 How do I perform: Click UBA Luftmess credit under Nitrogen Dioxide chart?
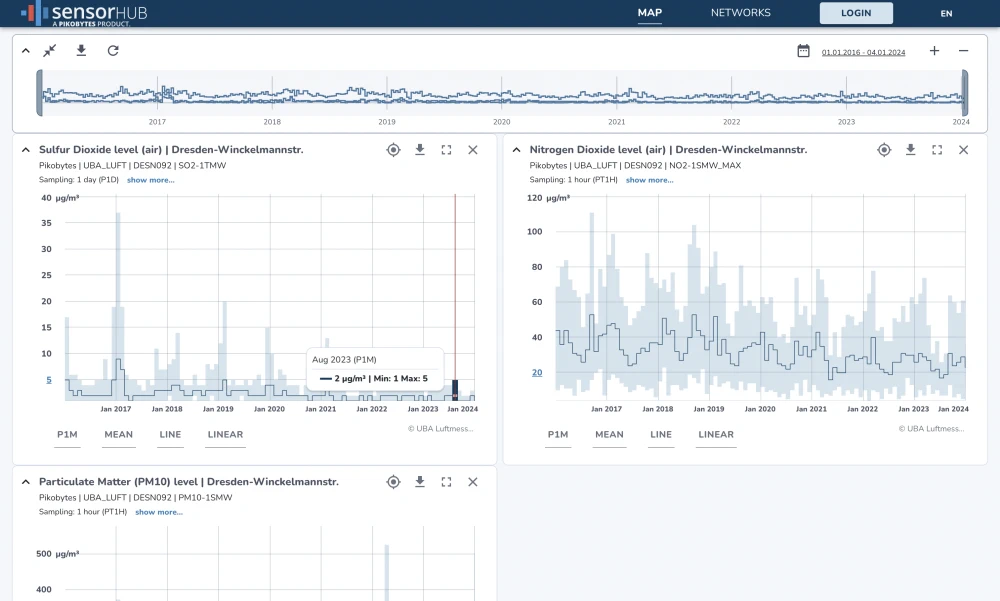point(931,429)
